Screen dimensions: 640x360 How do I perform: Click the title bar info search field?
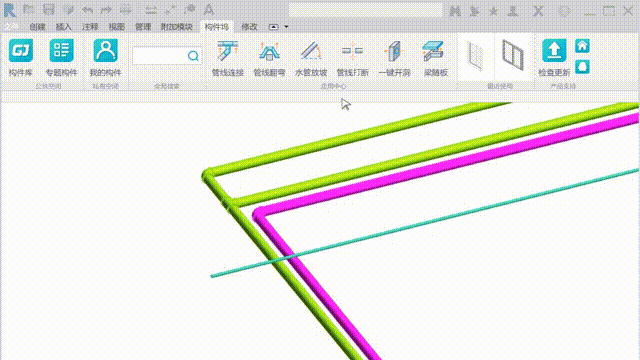(x=365, y=10)
